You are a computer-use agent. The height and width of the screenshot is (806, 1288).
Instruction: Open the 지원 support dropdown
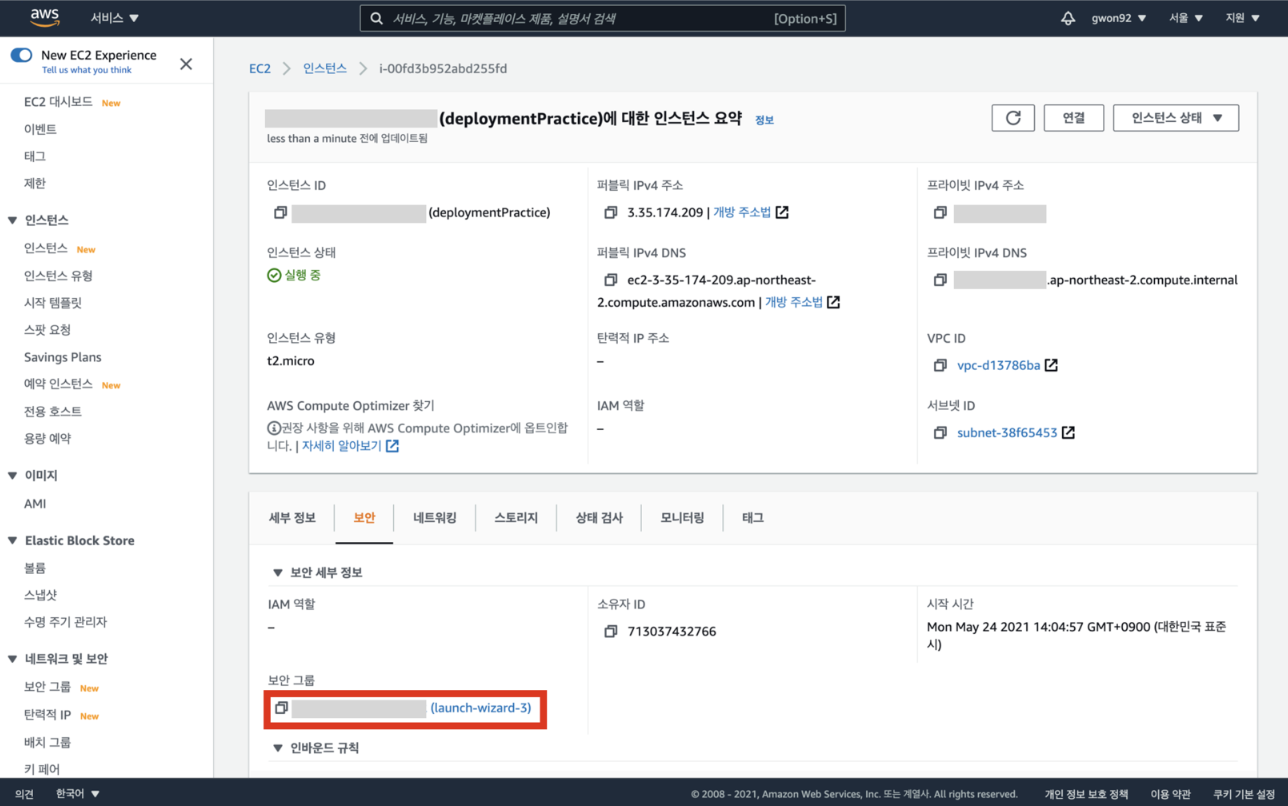click(x=1242, y=18)
